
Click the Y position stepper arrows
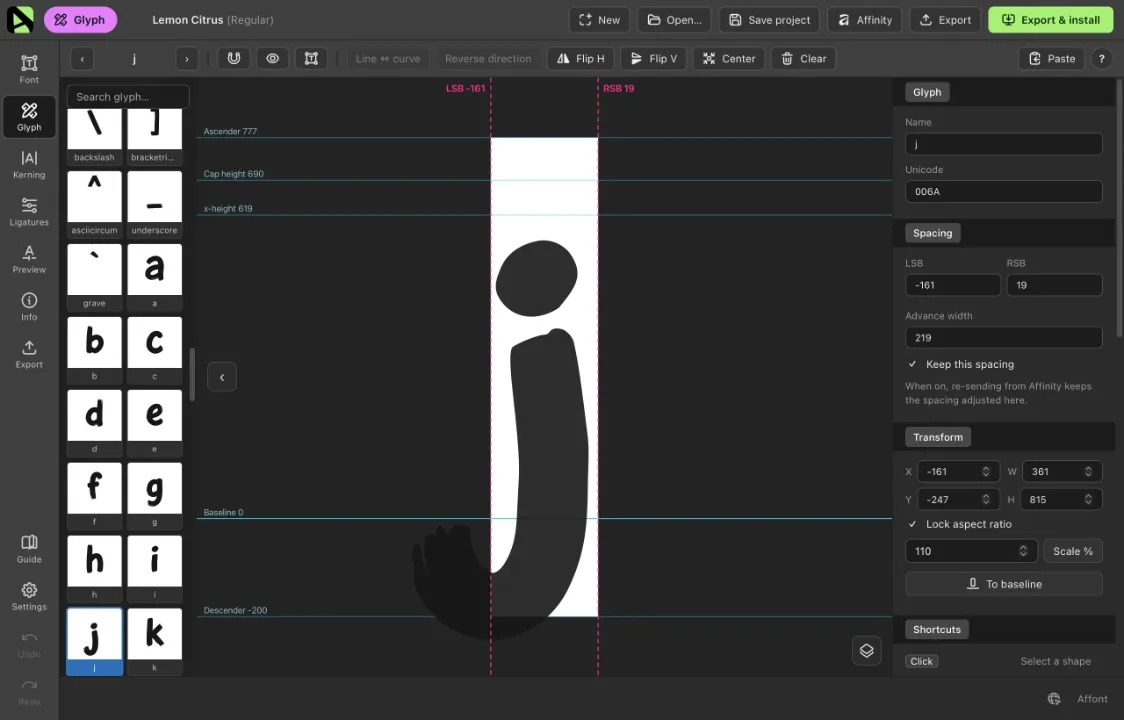click(x=986, y=499)
